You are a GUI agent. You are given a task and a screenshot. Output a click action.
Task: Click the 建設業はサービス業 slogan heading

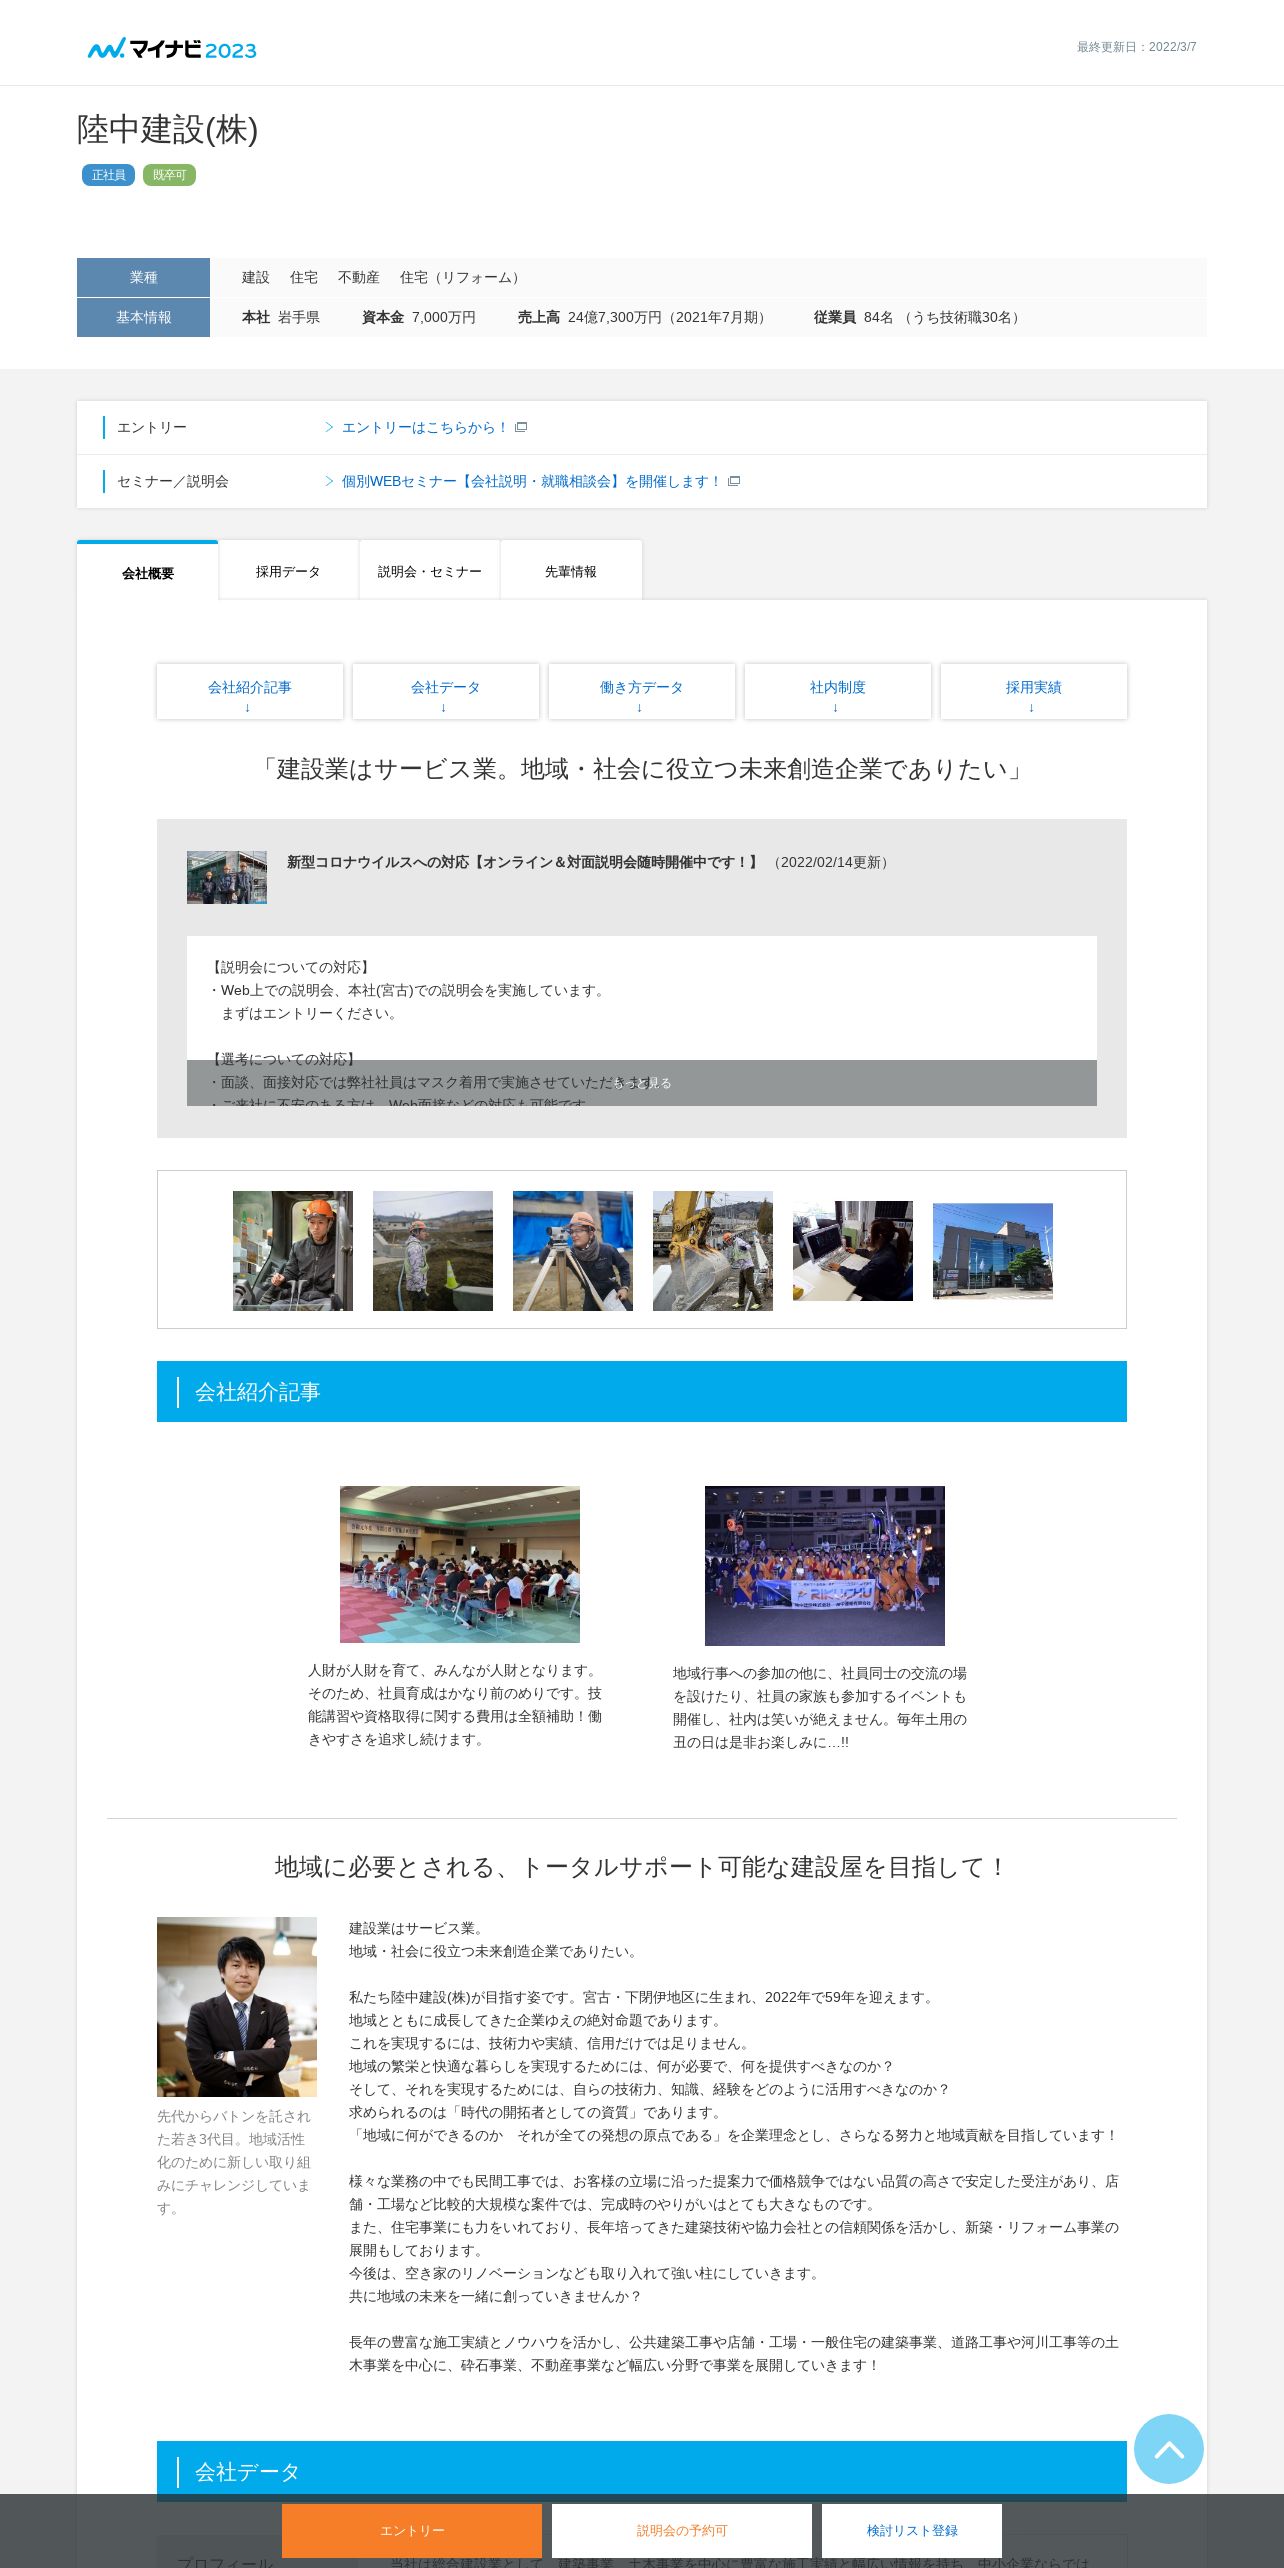(642, 769)
